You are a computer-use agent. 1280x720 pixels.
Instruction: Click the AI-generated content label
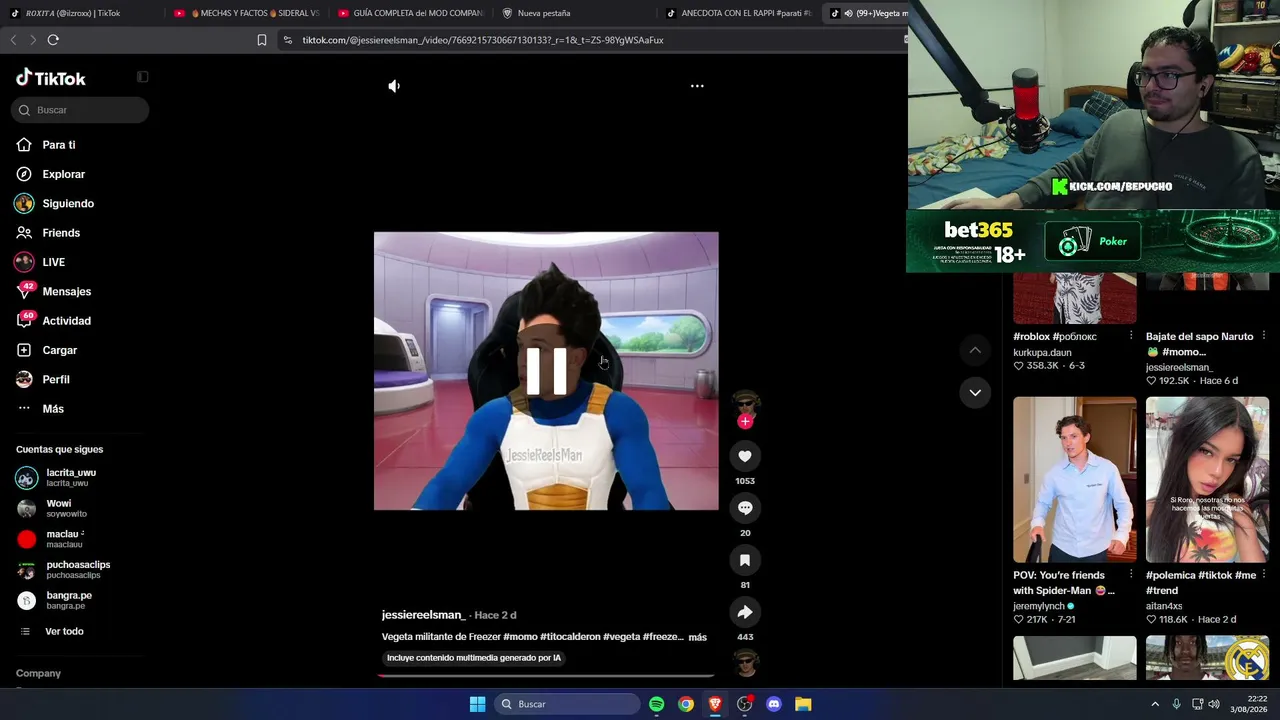[474, 658]
